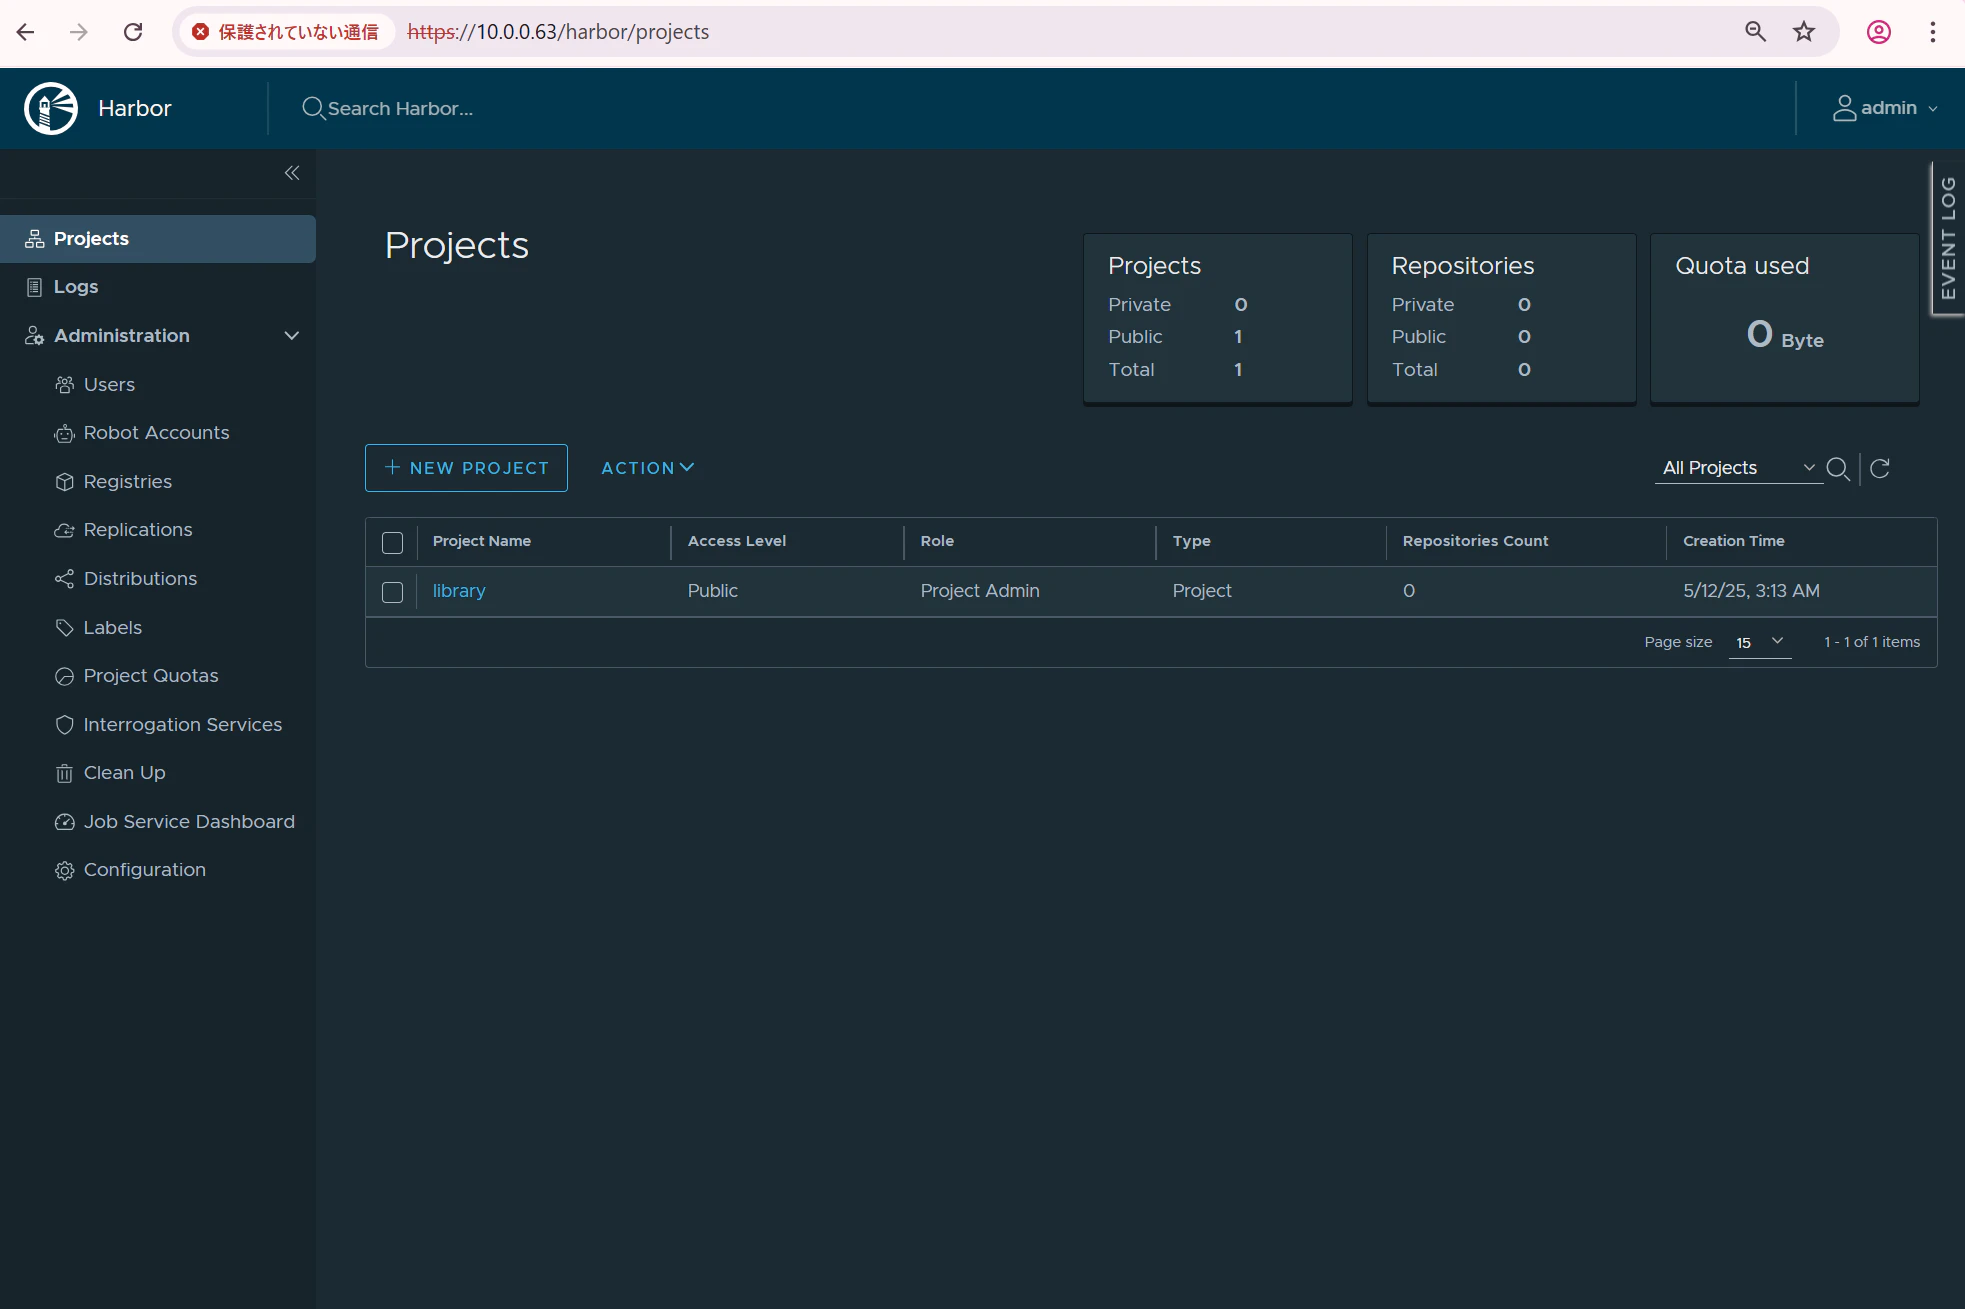This screenshot has height=1309, width=1965.
Task: Open the ACTION dropdown menu
Action: point(647,468)
